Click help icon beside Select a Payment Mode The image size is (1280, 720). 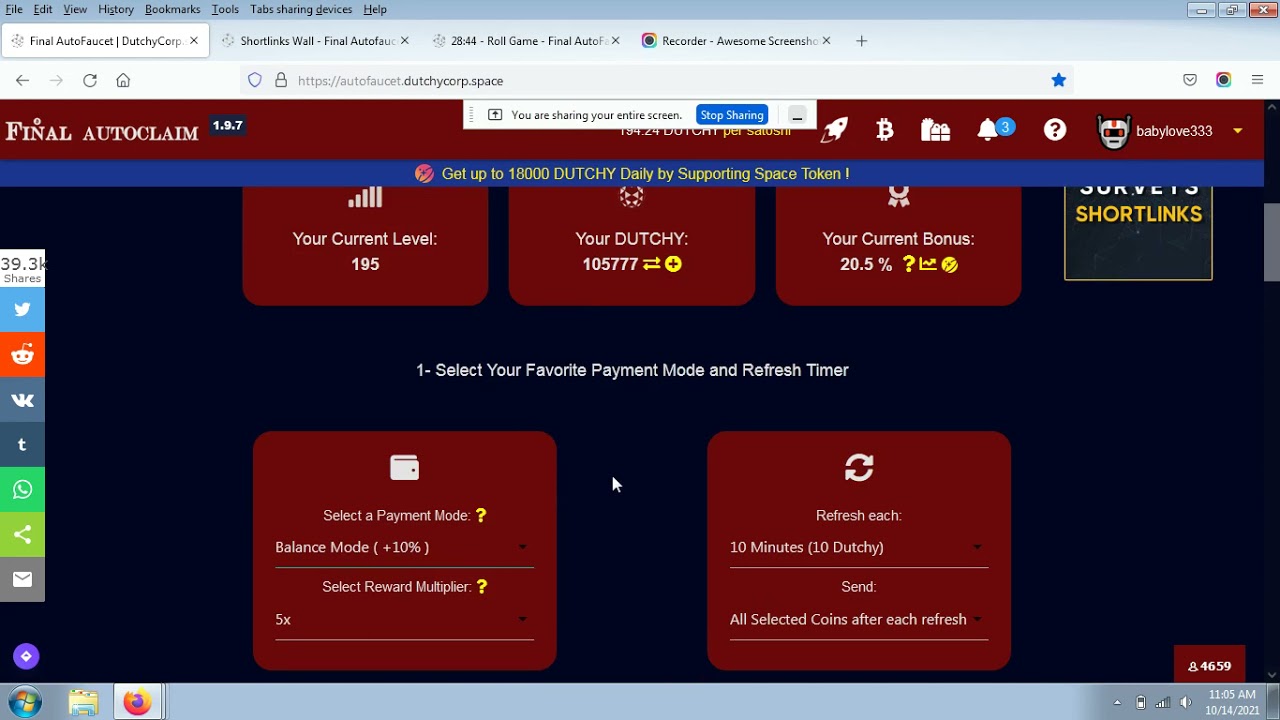click(x=481, y=515)
